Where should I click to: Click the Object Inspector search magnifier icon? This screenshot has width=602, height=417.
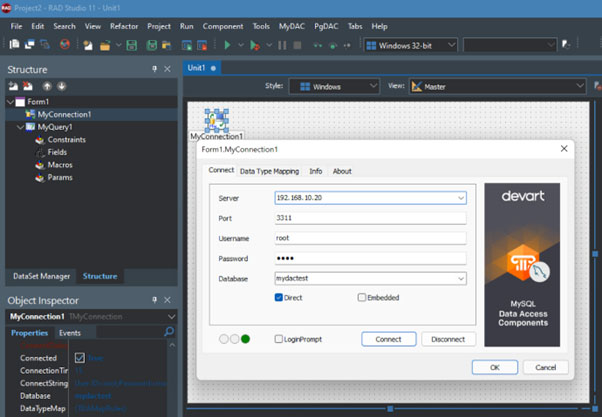169,331
